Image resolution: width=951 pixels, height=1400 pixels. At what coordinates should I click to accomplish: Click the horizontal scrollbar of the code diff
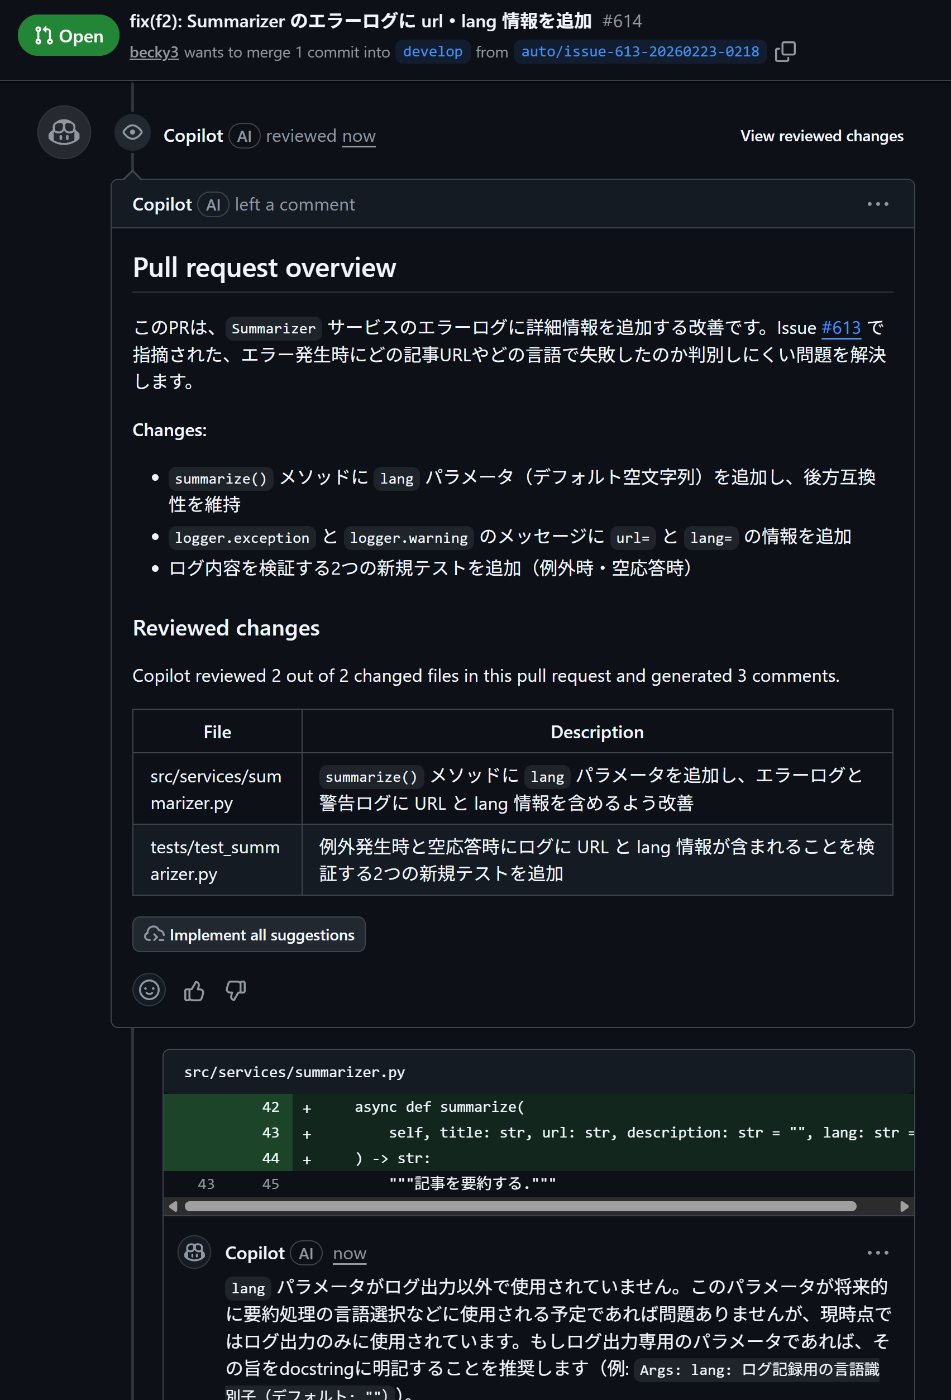pos(520,1206)
